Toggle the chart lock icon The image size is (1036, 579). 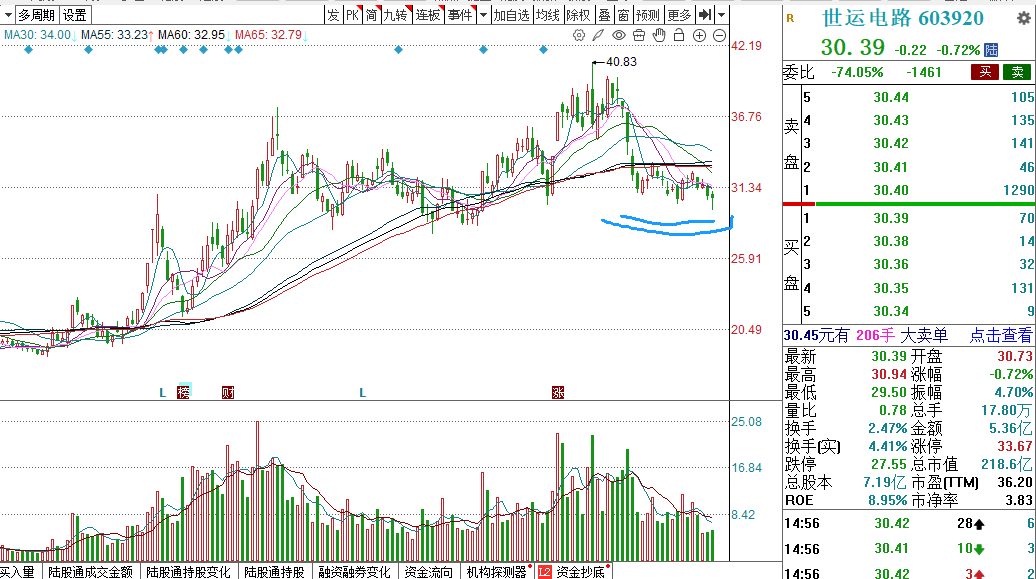point(678,36)
